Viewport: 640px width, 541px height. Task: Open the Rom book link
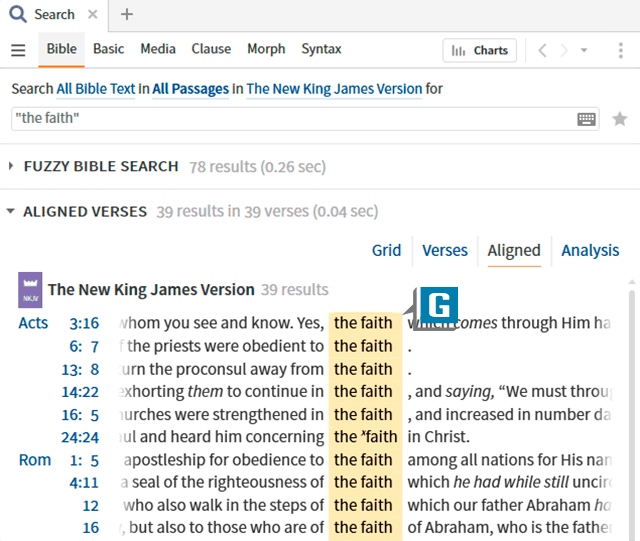click(x=35, y=460)
